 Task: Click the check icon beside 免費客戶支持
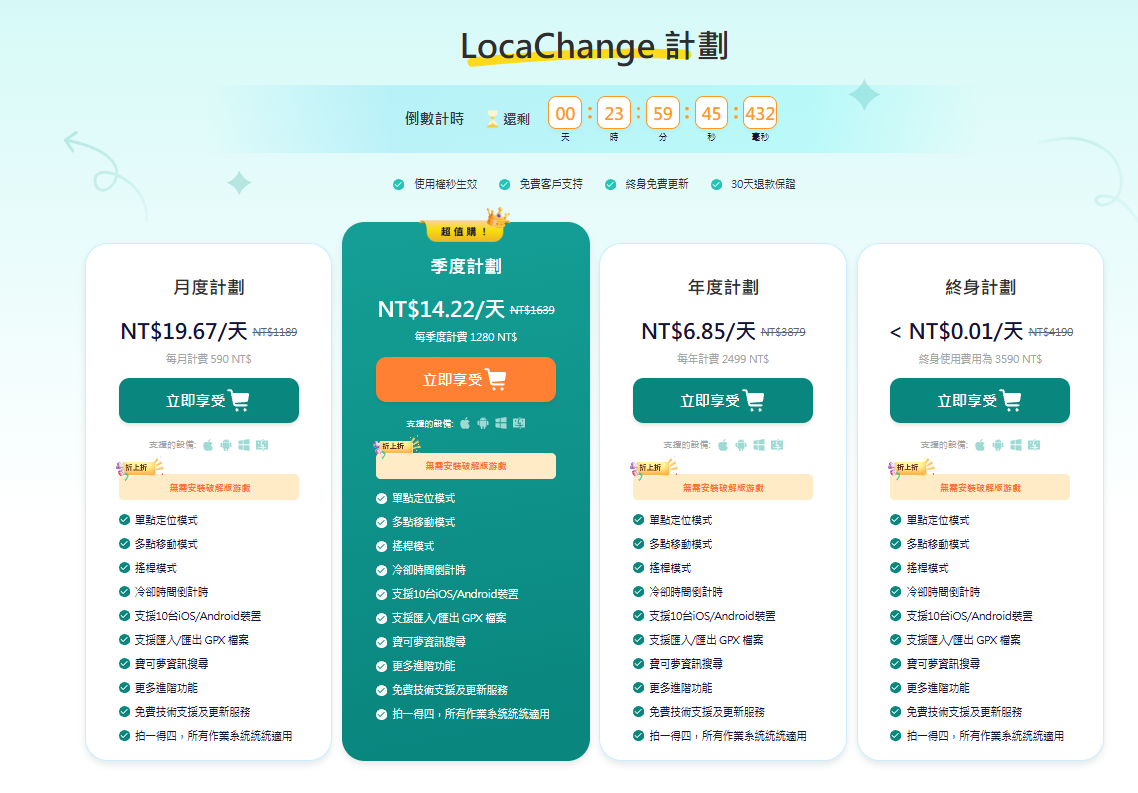click(504, 184)
